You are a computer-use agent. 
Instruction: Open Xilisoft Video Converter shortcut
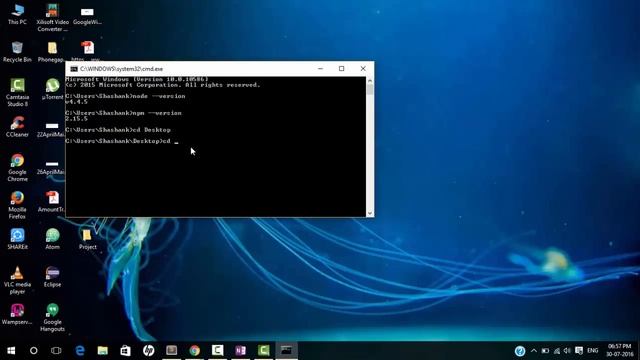tap(52, 18)
